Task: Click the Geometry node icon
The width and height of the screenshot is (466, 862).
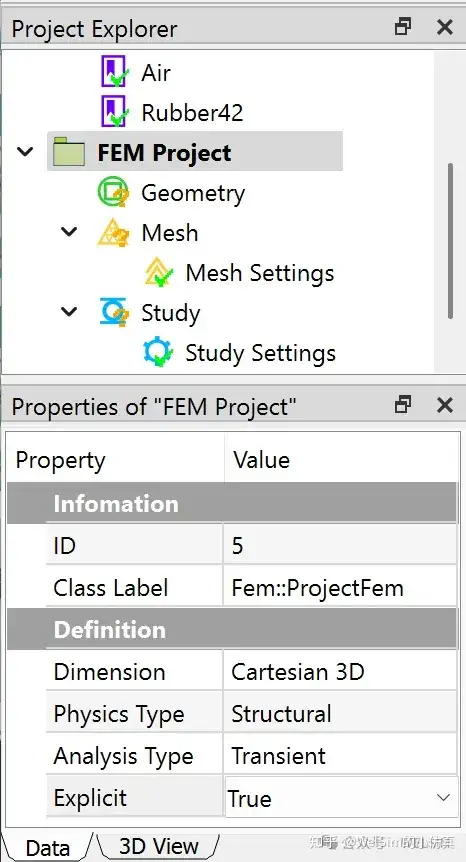Action: [113, 192]
